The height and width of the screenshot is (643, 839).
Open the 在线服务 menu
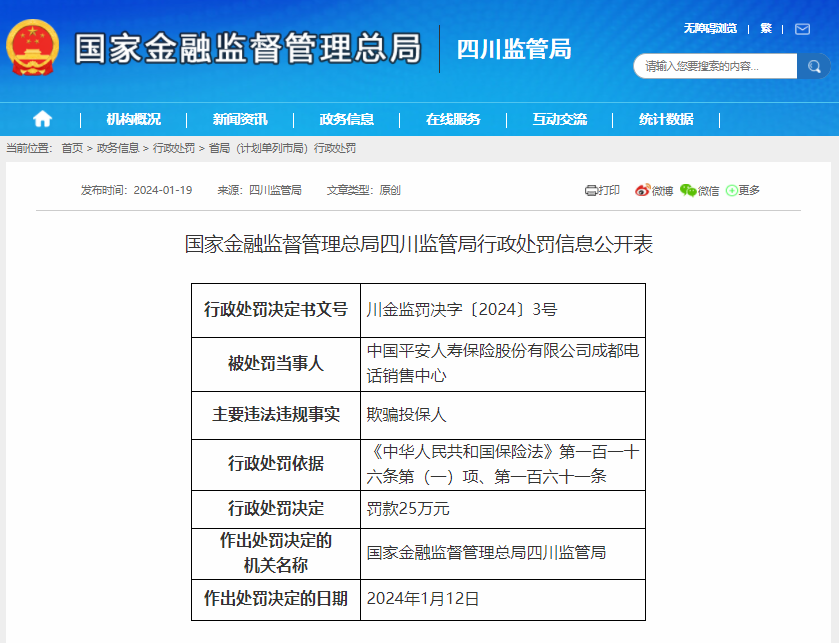453,119
